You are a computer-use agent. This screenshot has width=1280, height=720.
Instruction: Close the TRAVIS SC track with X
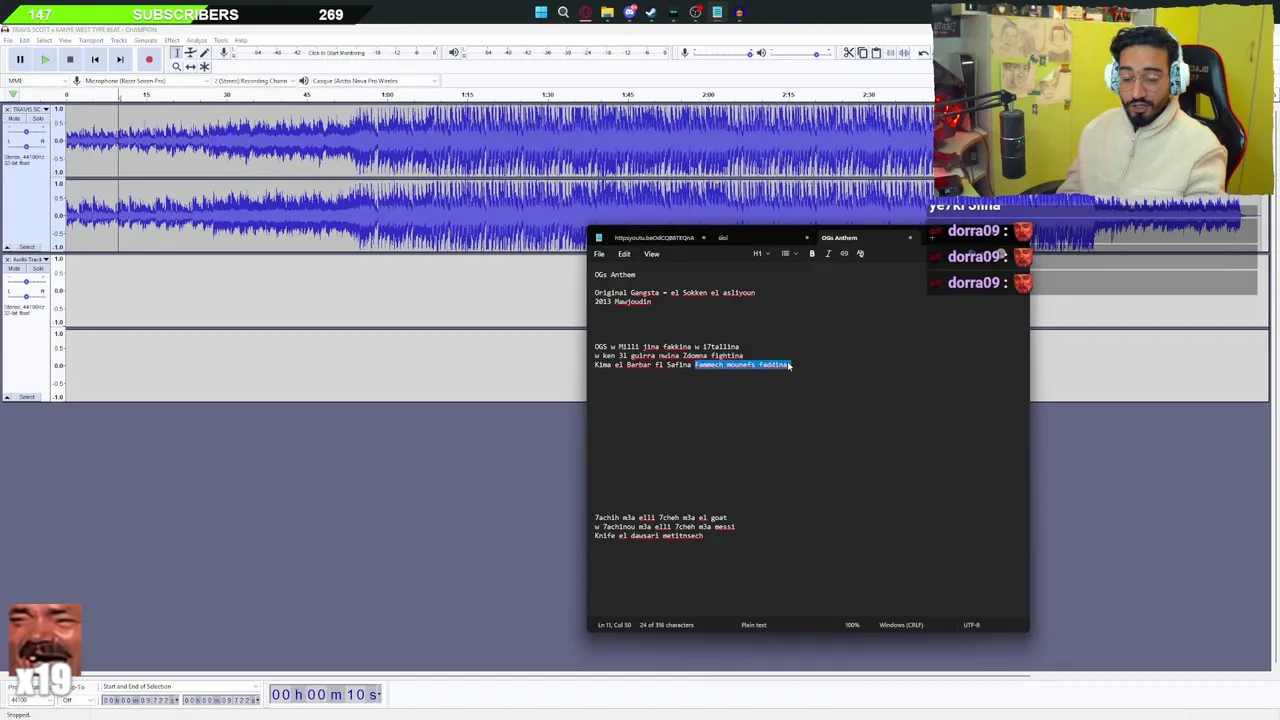tap(7, 109)
